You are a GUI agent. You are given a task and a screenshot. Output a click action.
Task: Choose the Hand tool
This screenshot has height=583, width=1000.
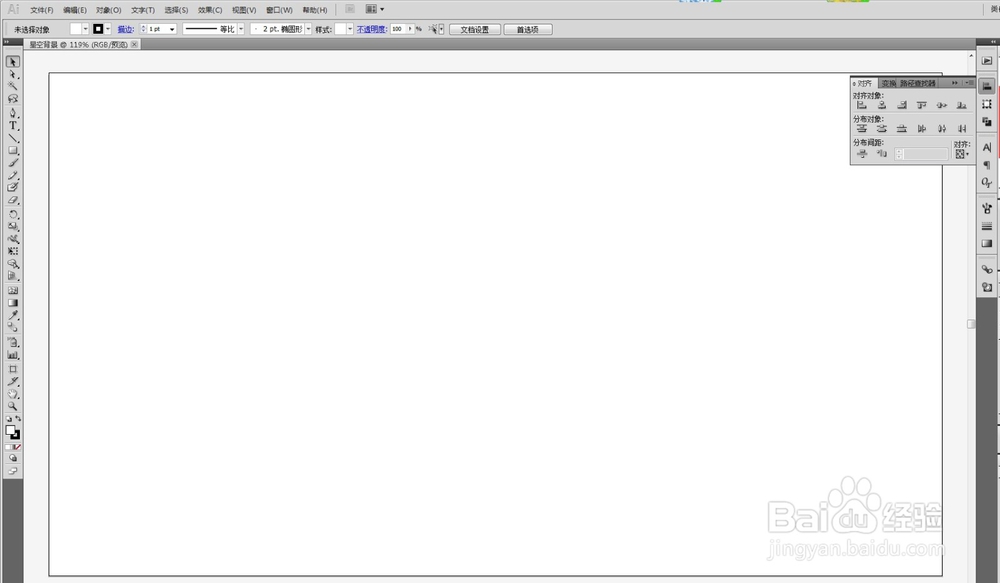click(x=13, y=394)
